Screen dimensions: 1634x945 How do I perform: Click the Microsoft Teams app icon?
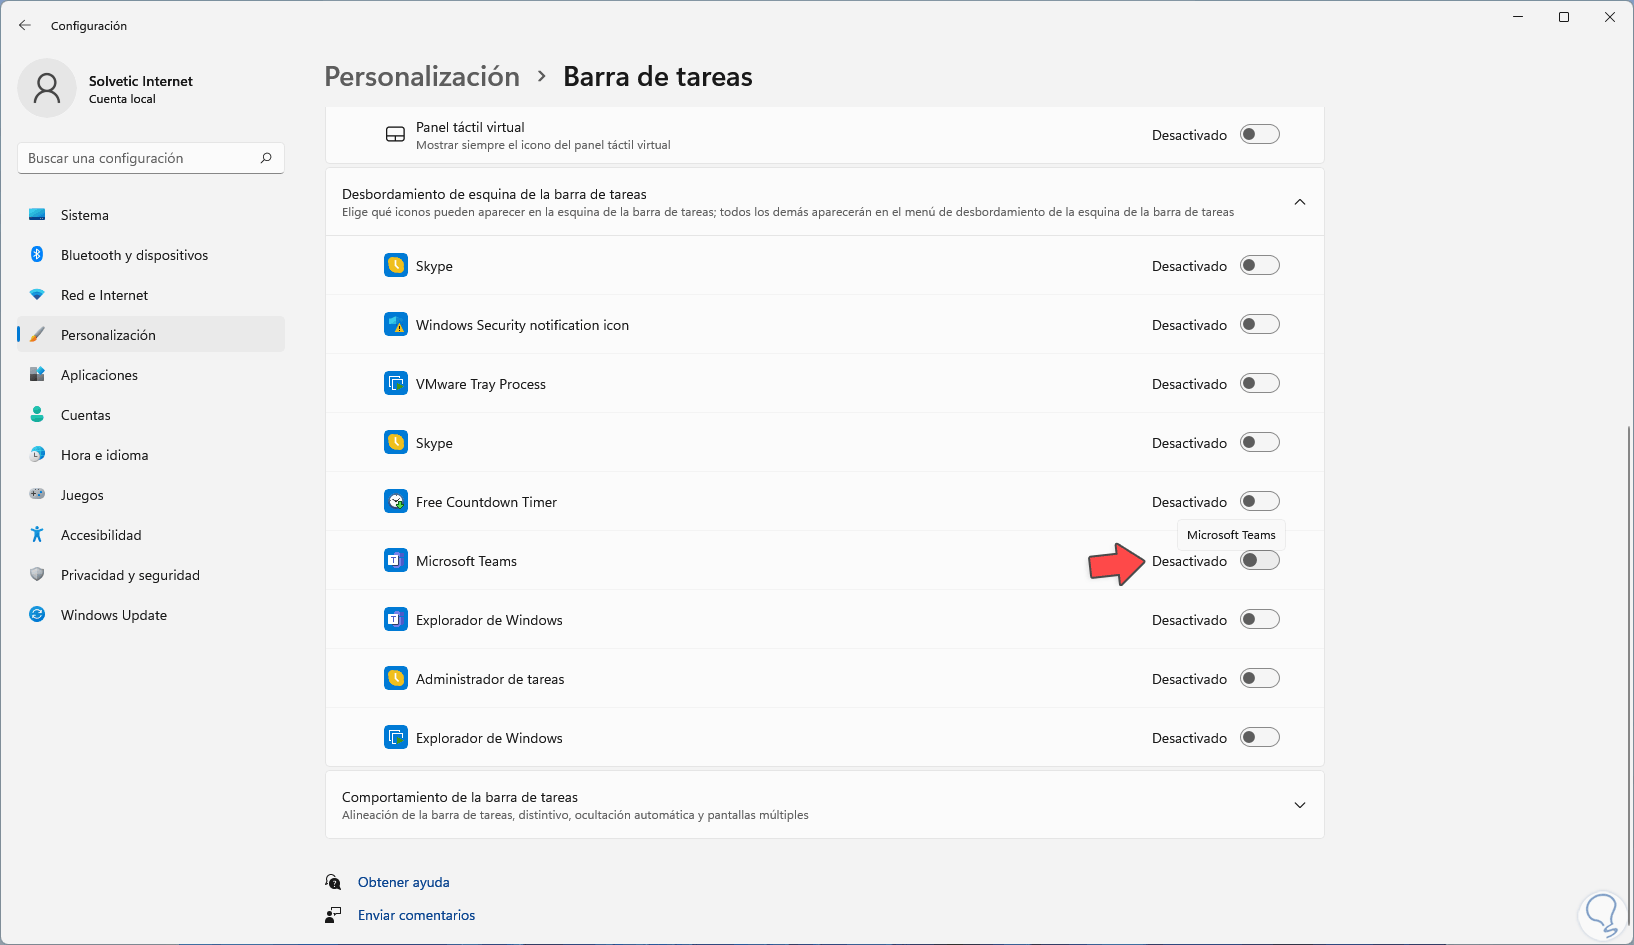395,561
